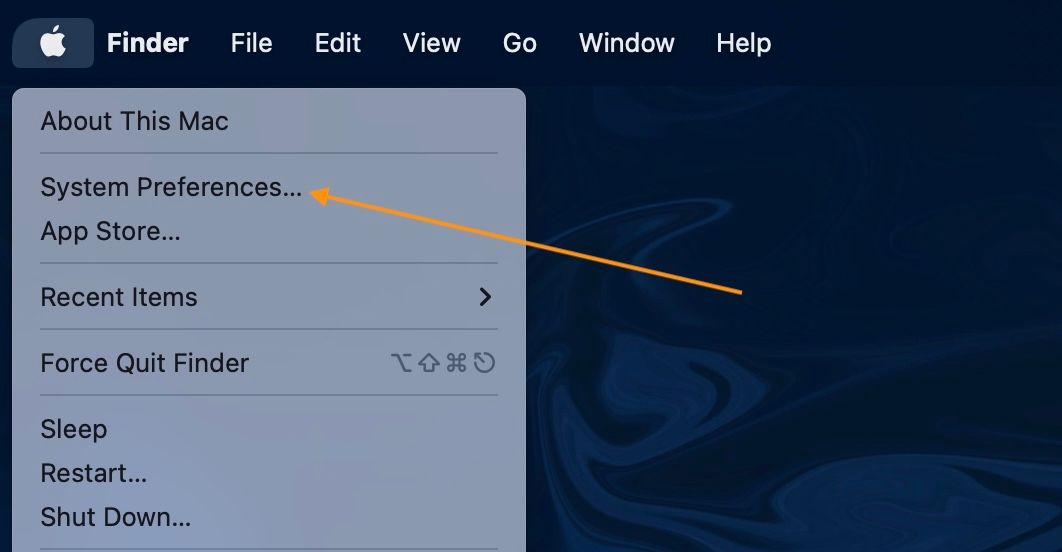
Task: Open the Finder application menu
Action: pos(148,43)
